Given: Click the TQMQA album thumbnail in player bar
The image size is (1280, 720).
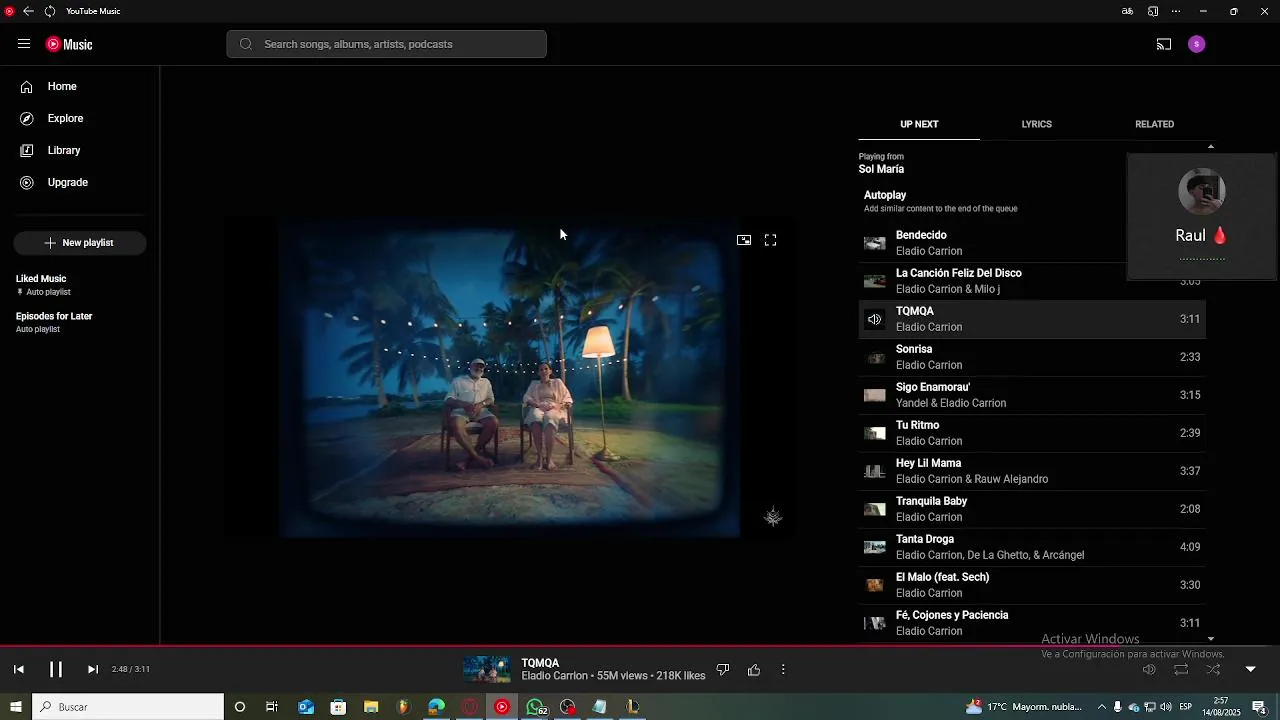Looking at the screenshot, I should click(487, 669).
